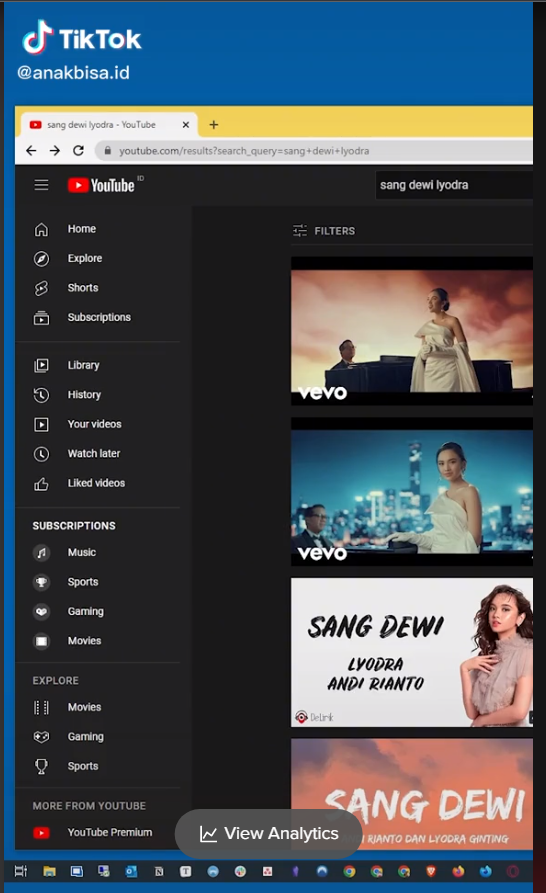Select the 'sang dewi lyodra - YouTube' tab
Screen dimensions: 546x893
[108, 125]
